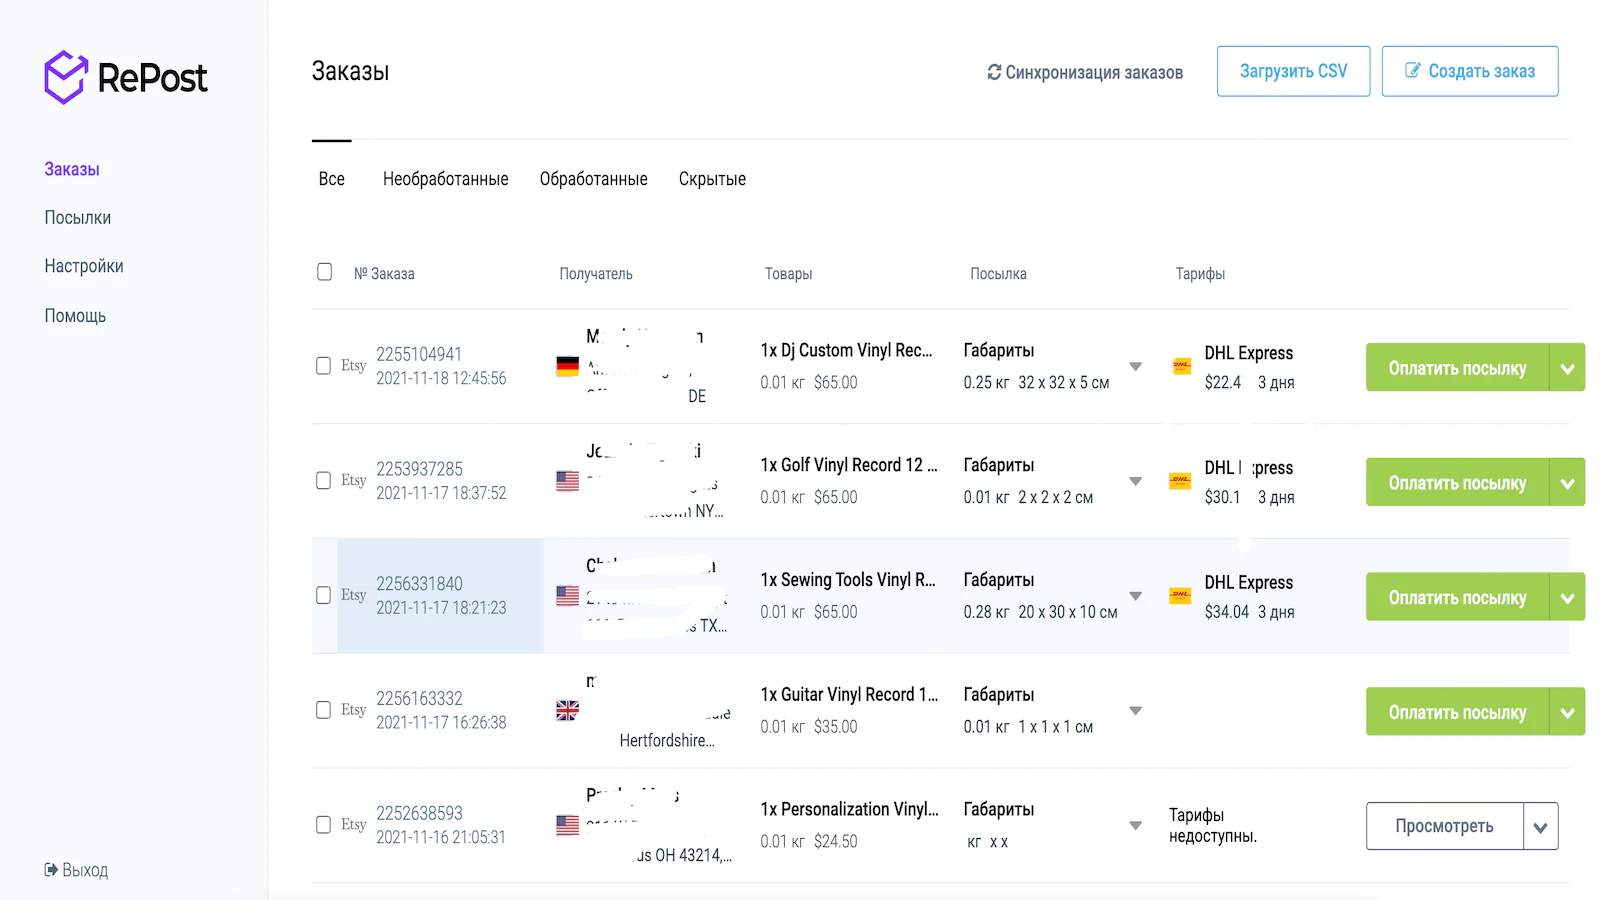The width and height of the screenshot is (1600, 900).
Task: Open the green dropdown arrow for Guitar Vinyl order
Action: (1567, 712)
